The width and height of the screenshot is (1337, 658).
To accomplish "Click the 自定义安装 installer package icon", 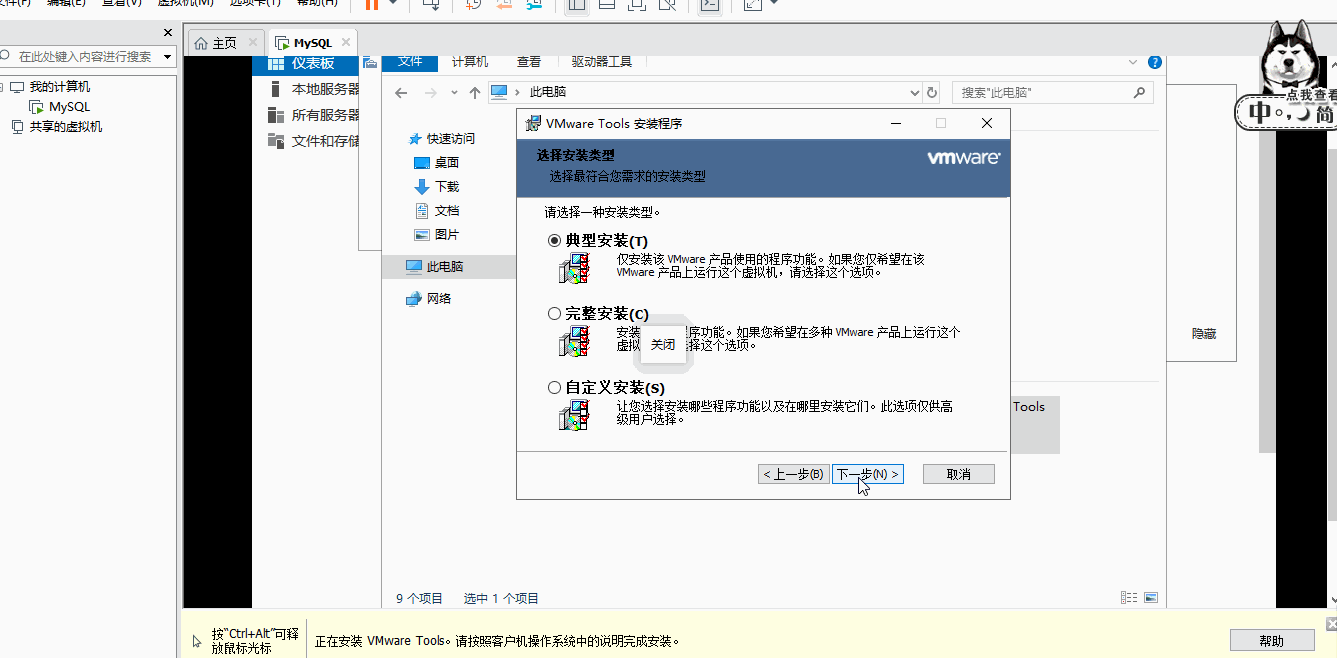I will tap(574, 415).
